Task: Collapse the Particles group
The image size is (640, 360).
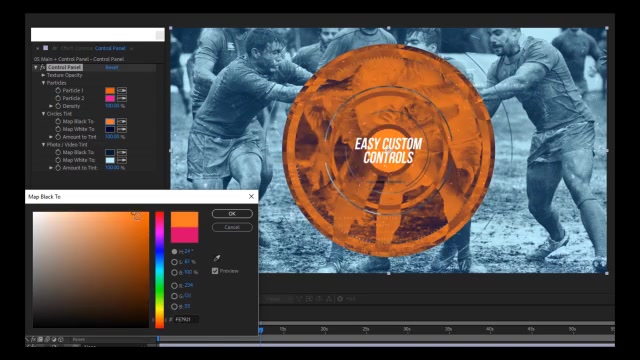Action: pos(43,83)
